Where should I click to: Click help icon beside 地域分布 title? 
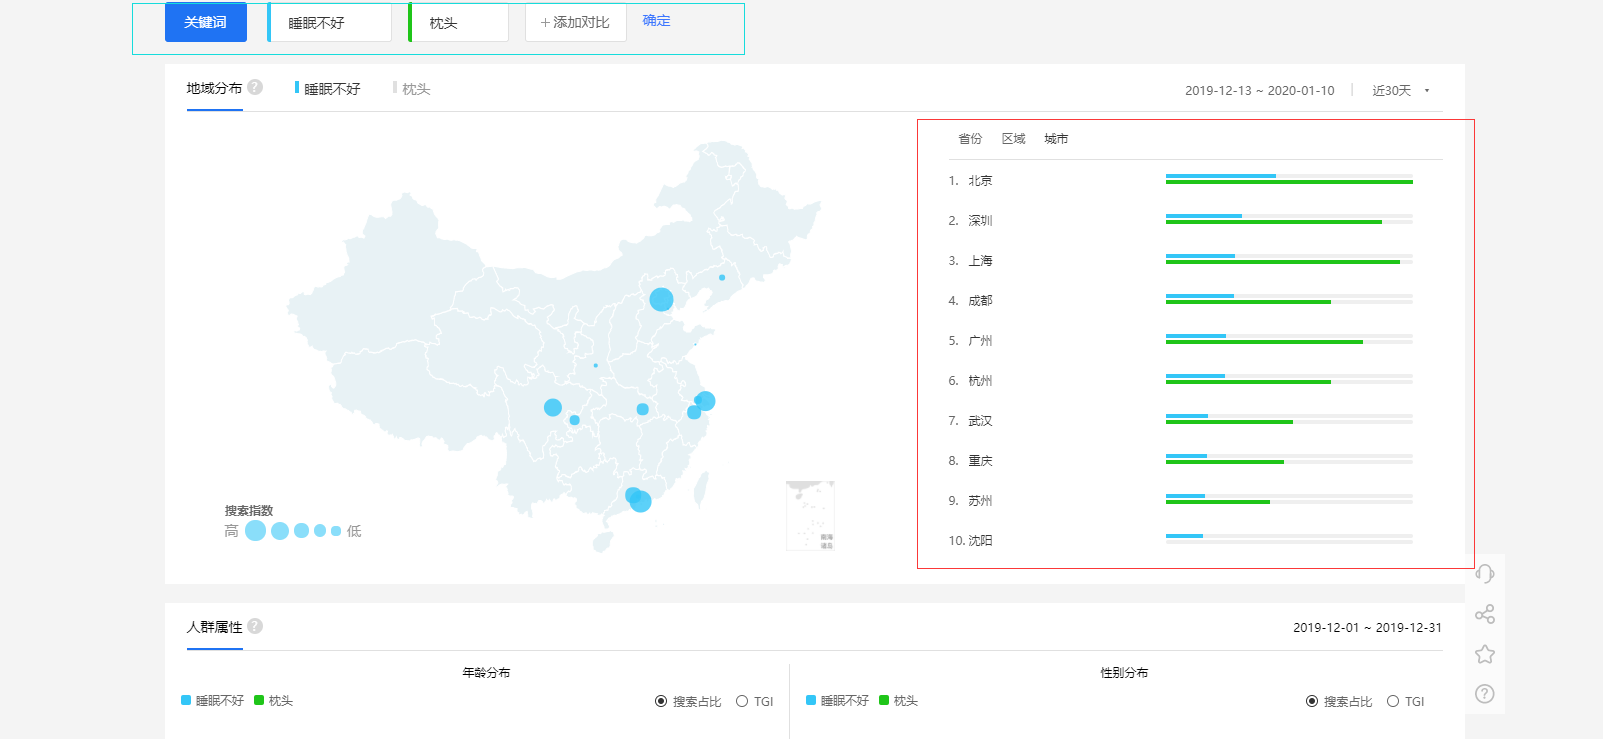(x=255, y=87)
